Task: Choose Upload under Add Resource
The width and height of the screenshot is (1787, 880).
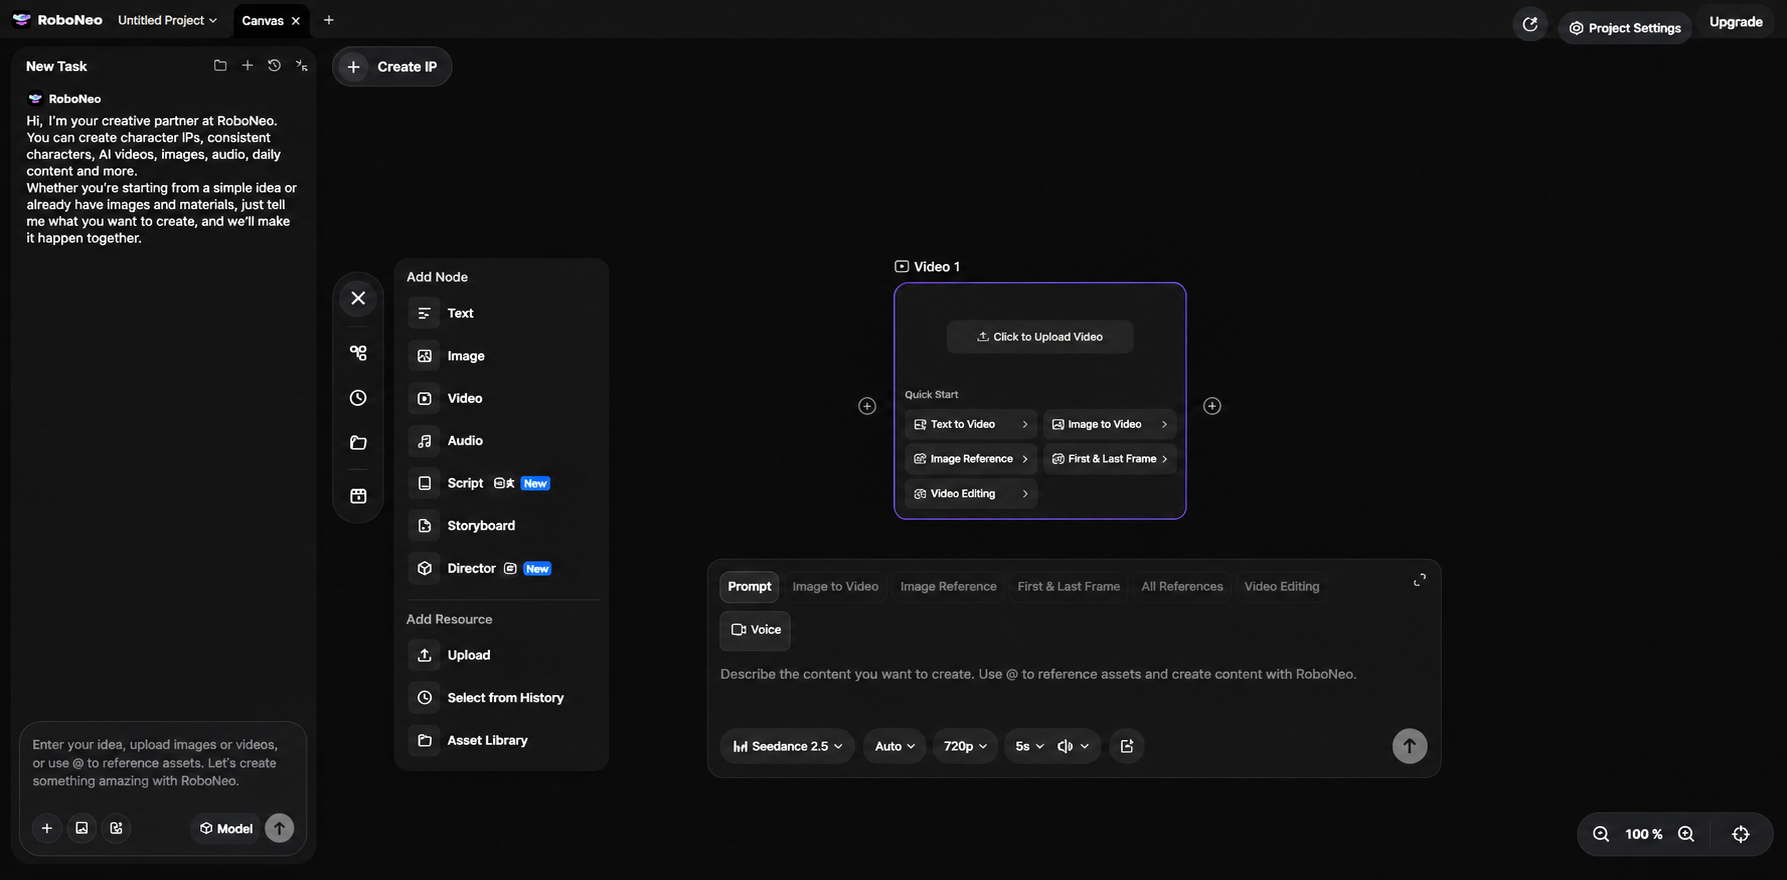Action: pyautogui.click(x=501, y=655)
